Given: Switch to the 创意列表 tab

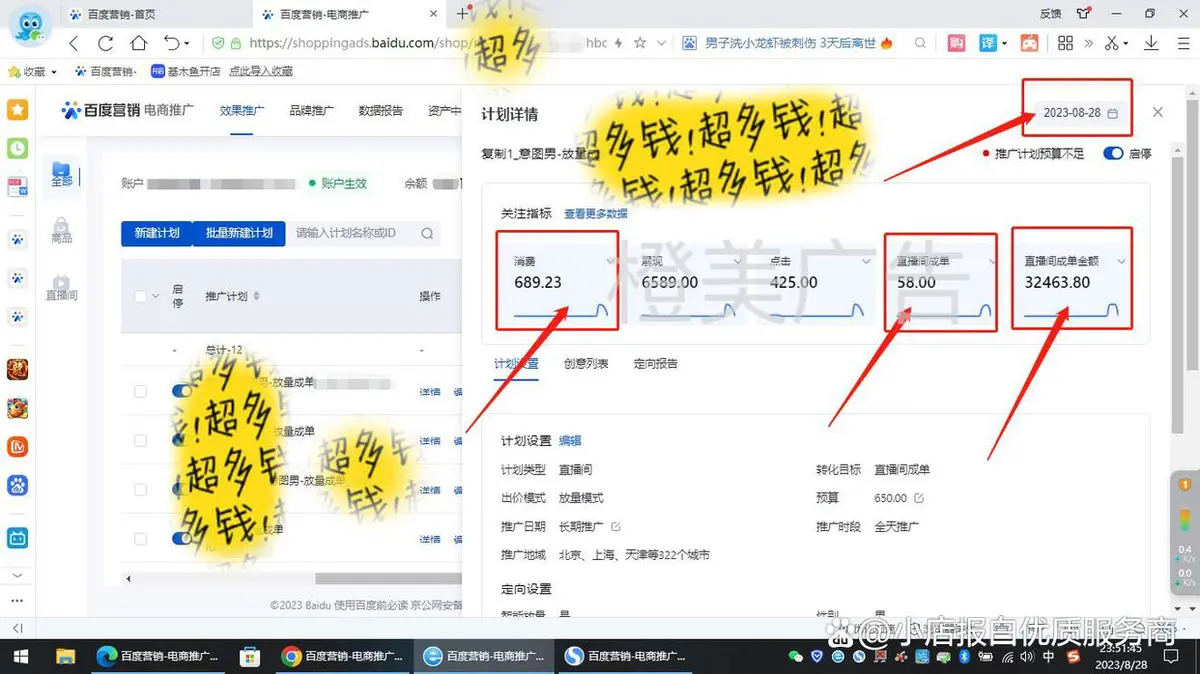Looking at the screenshot, I should (585, 364).
